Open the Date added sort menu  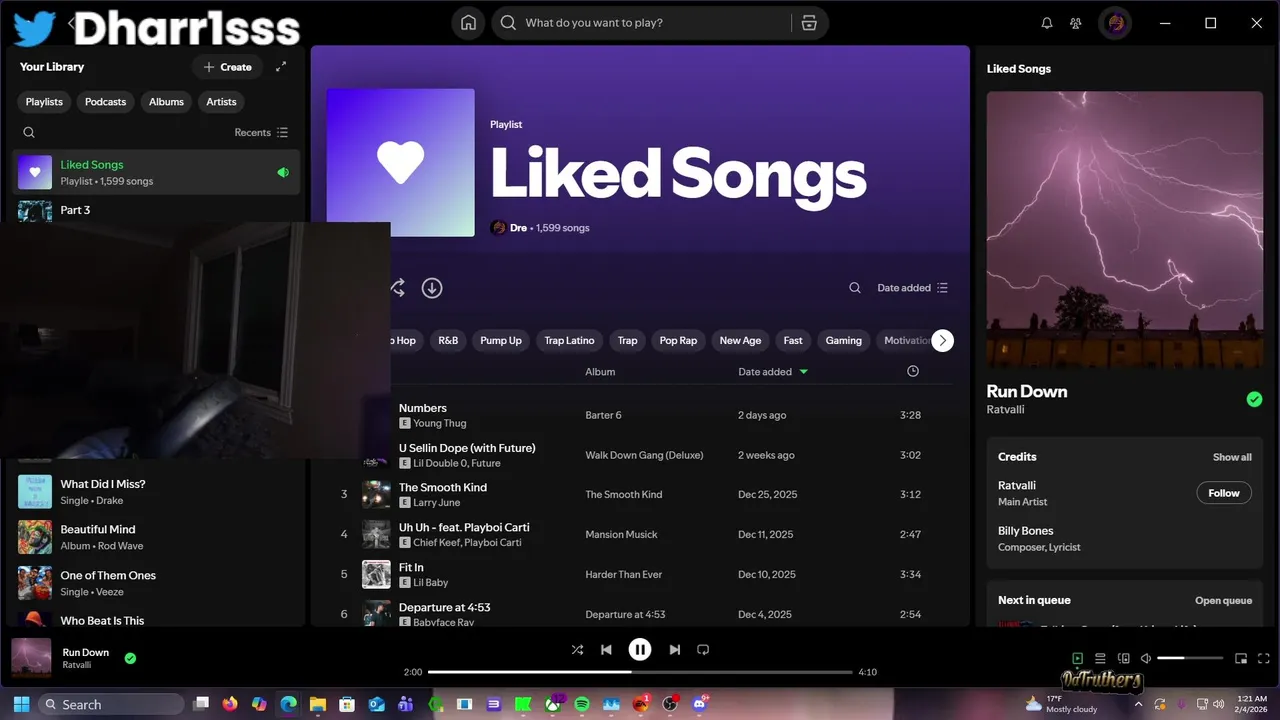[912, 288]
